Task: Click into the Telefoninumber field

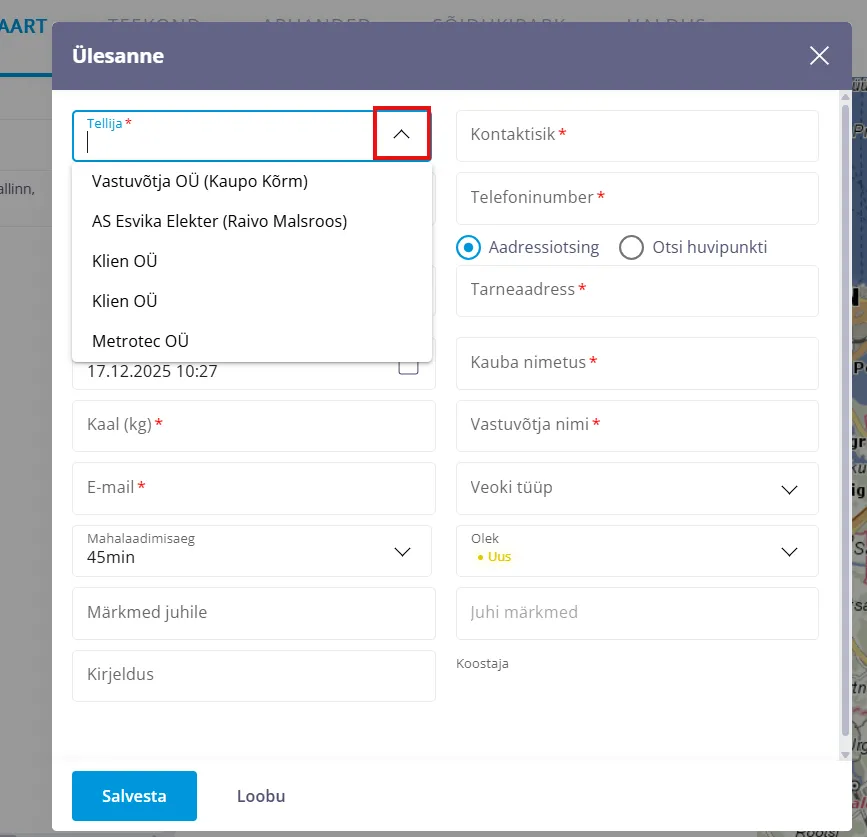Action: click(x=637, y=198)
